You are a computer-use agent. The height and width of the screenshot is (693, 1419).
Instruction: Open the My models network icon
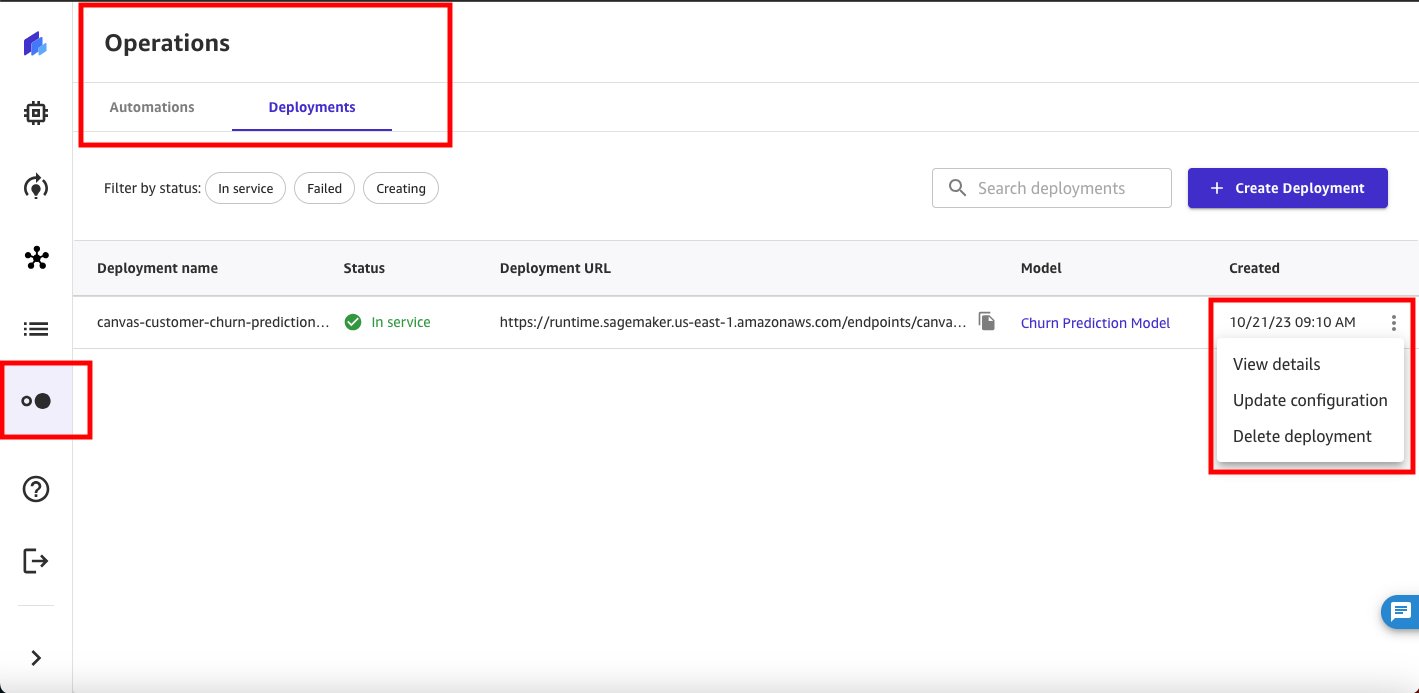tap(36, 259)
